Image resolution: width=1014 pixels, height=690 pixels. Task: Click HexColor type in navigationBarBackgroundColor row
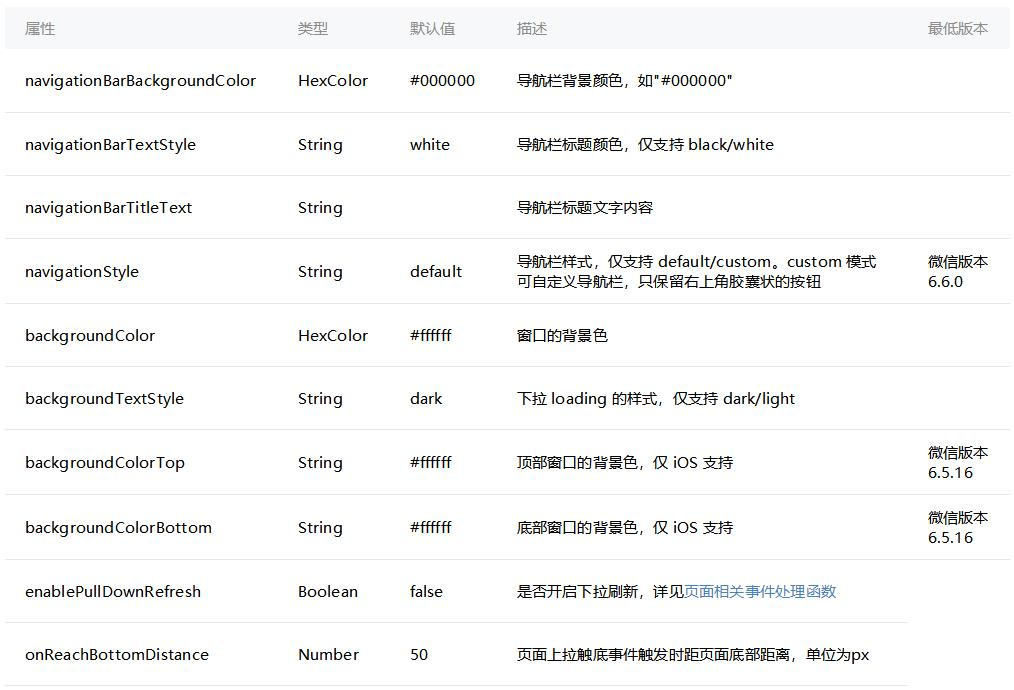(333, 81)
